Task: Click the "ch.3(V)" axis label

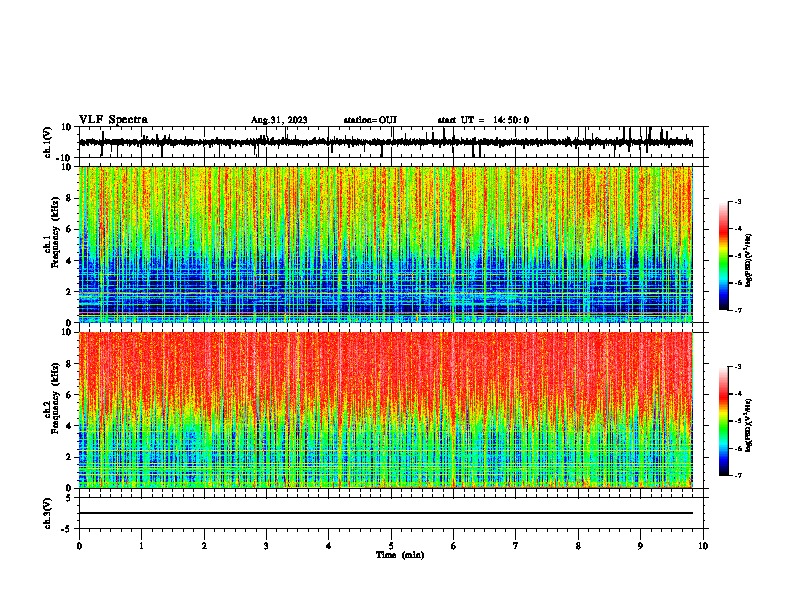Action: (48, 513)
